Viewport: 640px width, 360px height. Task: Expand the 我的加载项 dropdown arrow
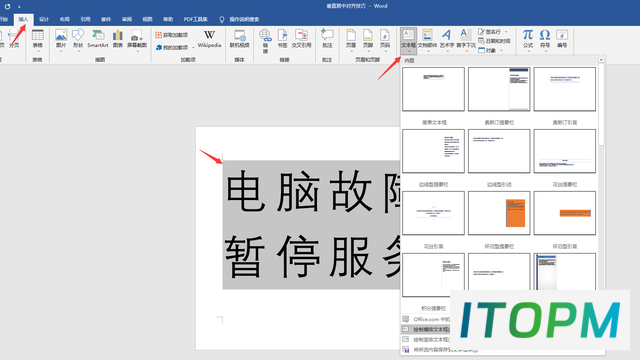click(193, 48)
